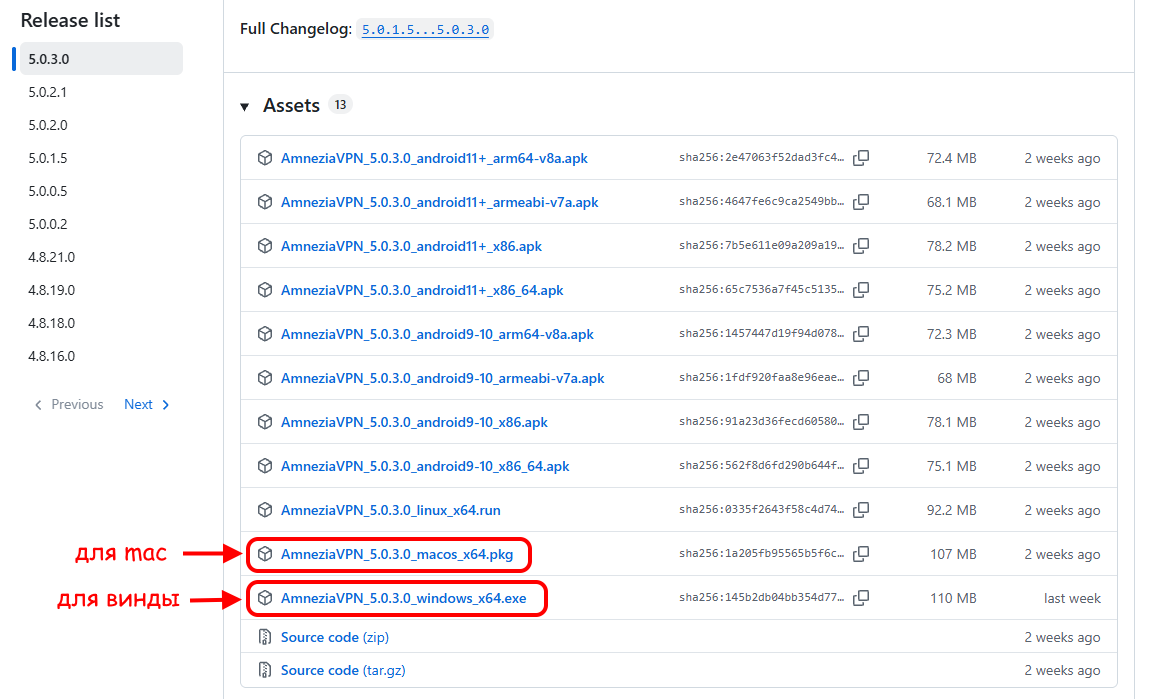Click the Previous pagination button
Viewport: 1169px width, 699px height.
point(69,405)
